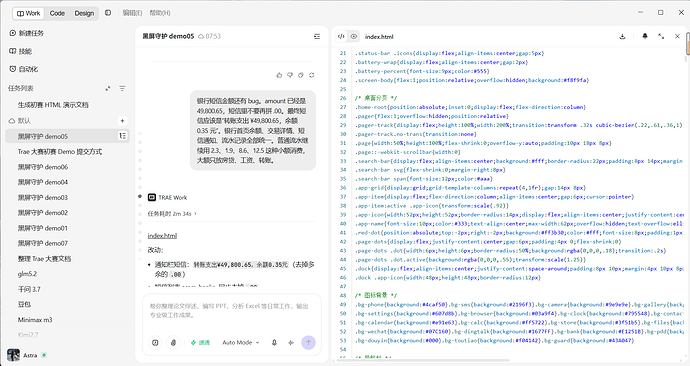Start a new task with 新建任务
690x366 pixels.
(26, 33)
